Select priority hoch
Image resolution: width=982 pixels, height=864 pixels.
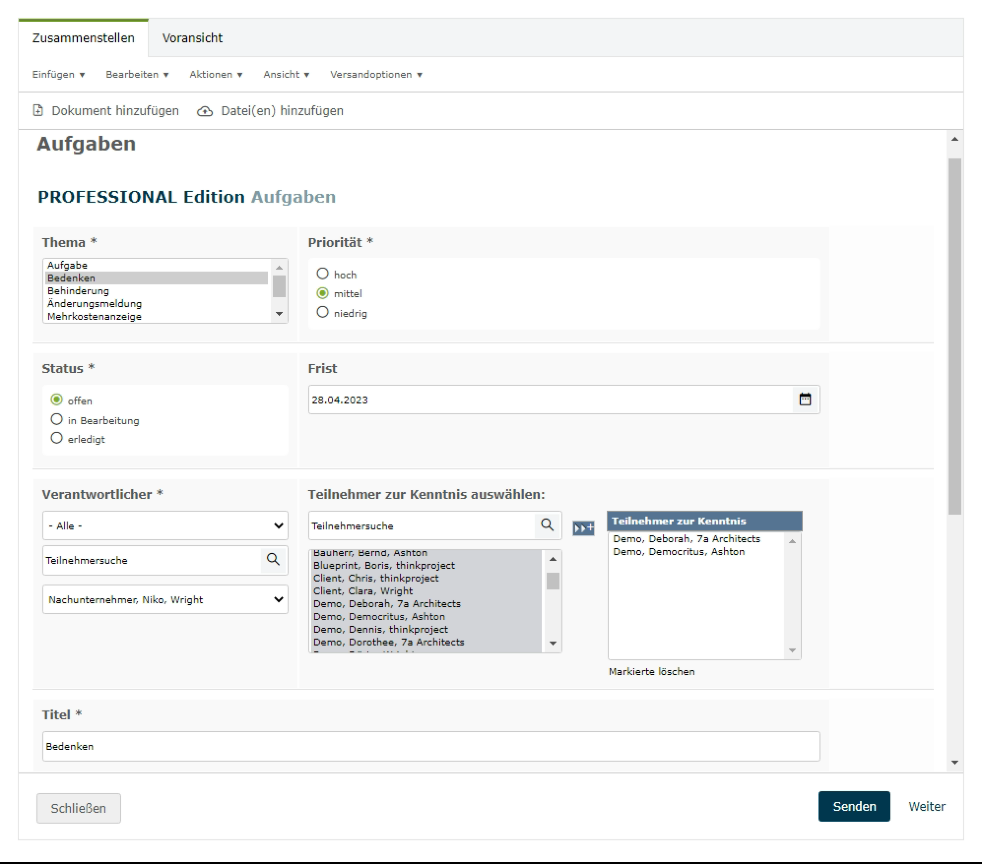coord(323,274)
